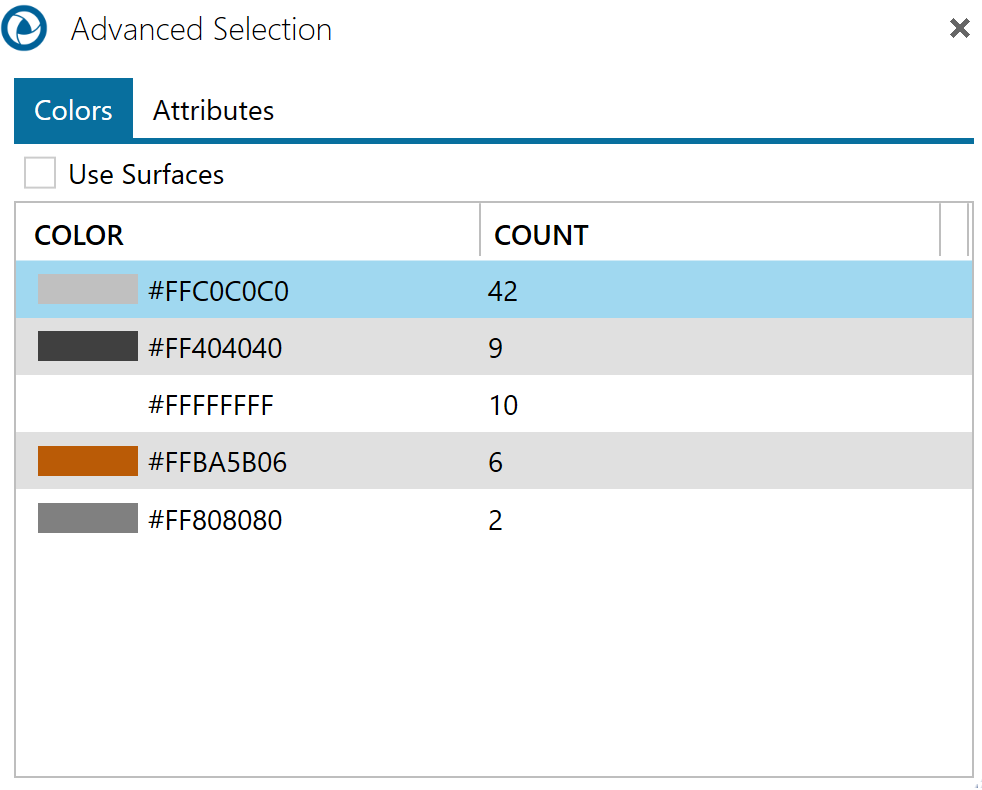The height and width of the screenshot is (790, 982).
Task: Enable the Use Surfaces checkbox
Action: (x=40, y=174)
